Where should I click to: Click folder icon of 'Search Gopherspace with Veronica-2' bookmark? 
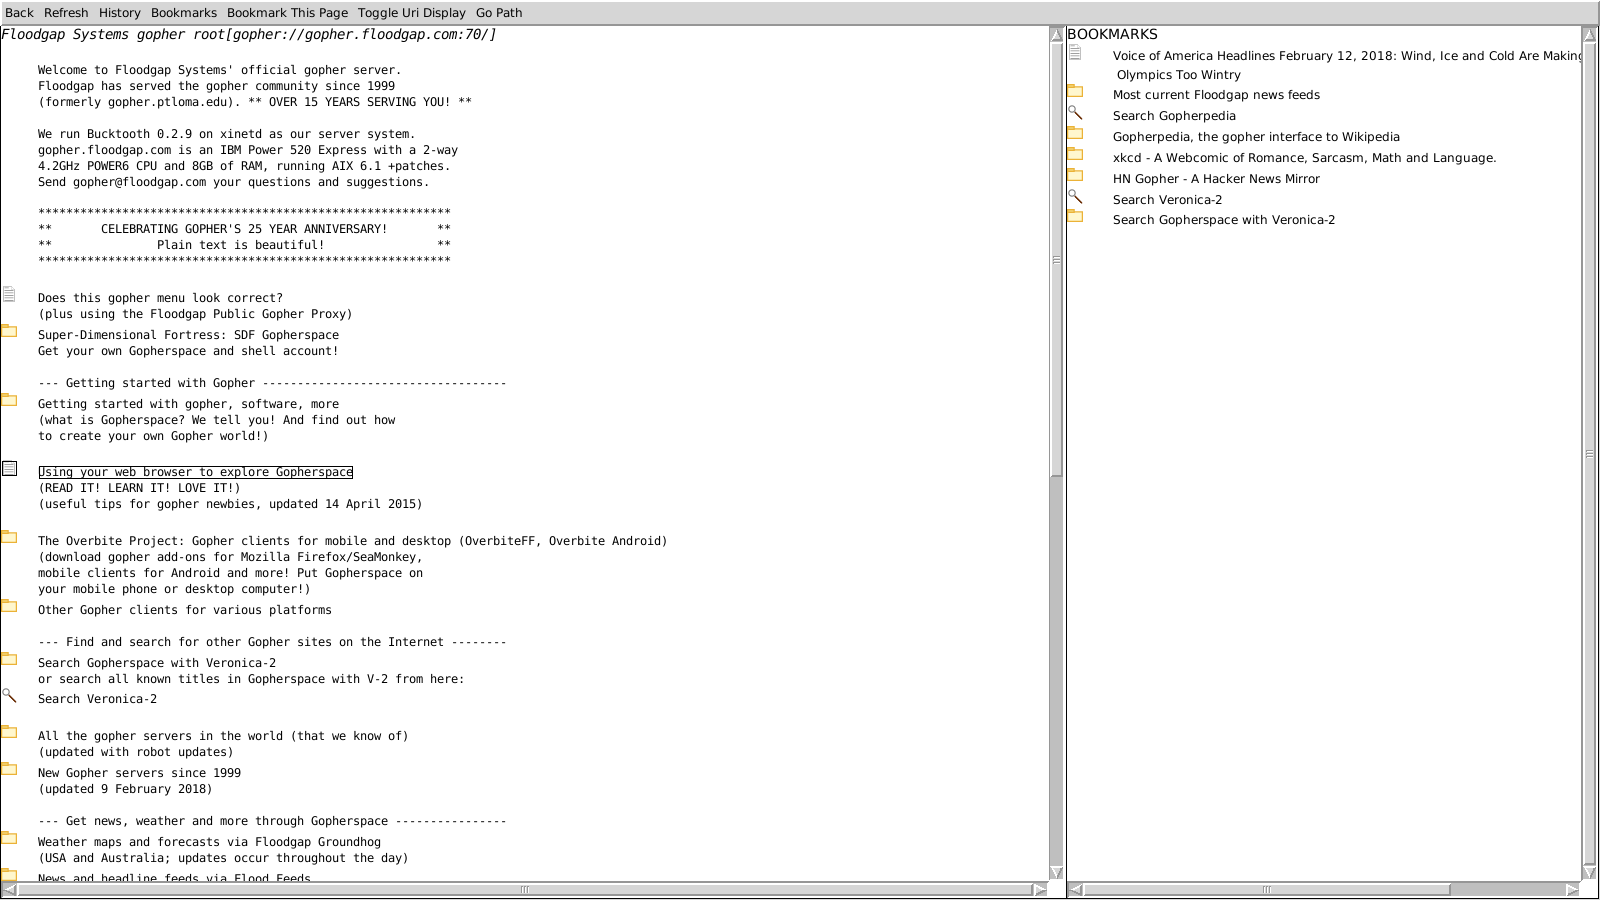point(1075,216)
